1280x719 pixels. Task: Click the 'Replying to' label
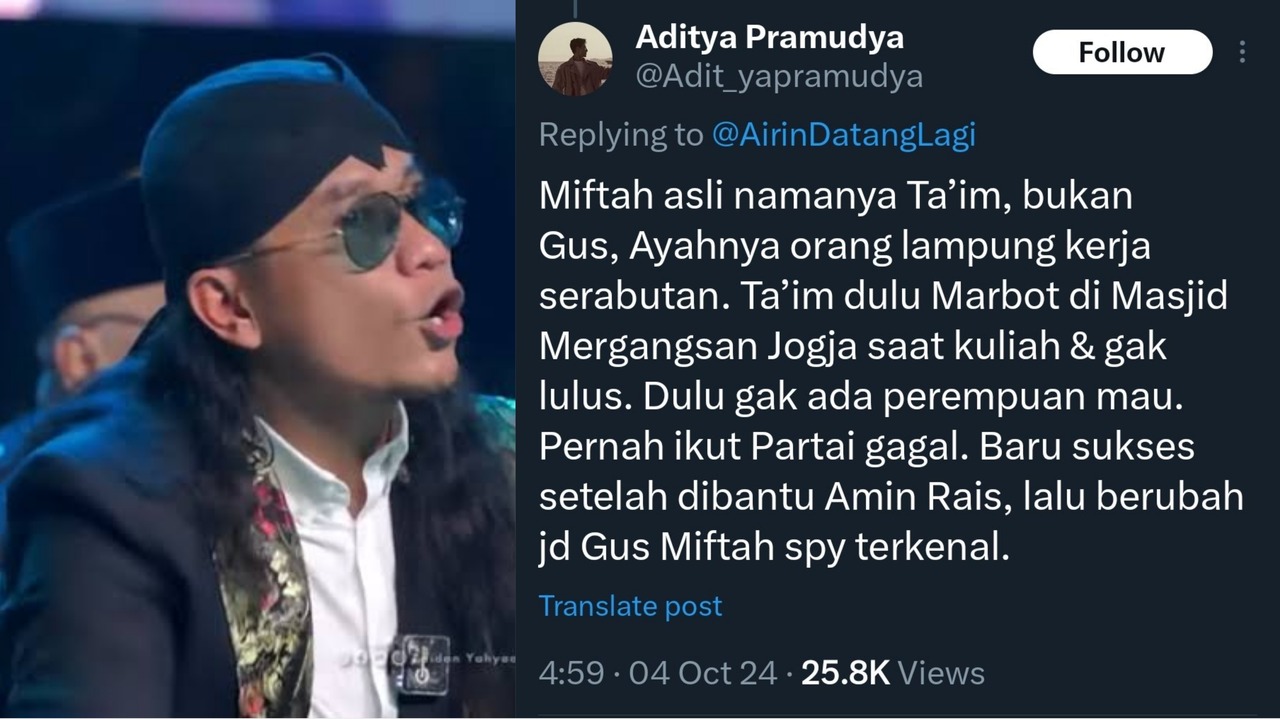point(621,136)
